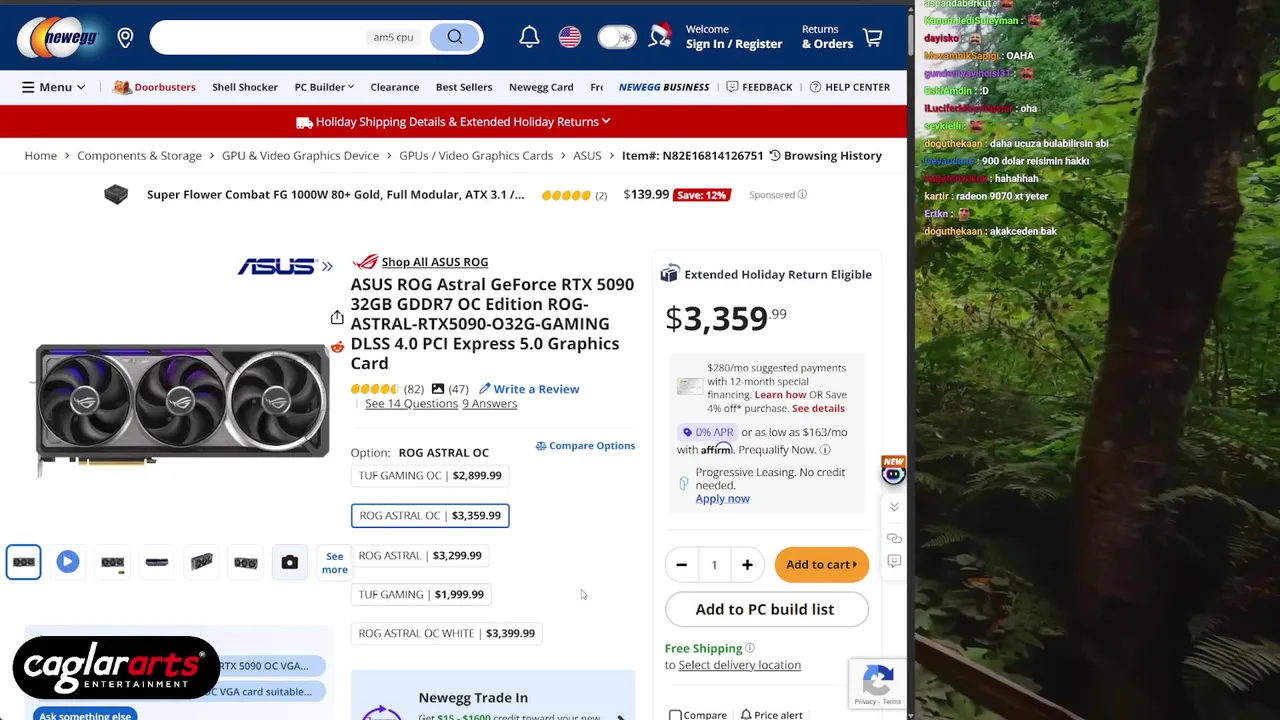1280x720 pixels.
Task: Open the location pin icon
Action: click(x=125, y=38)
